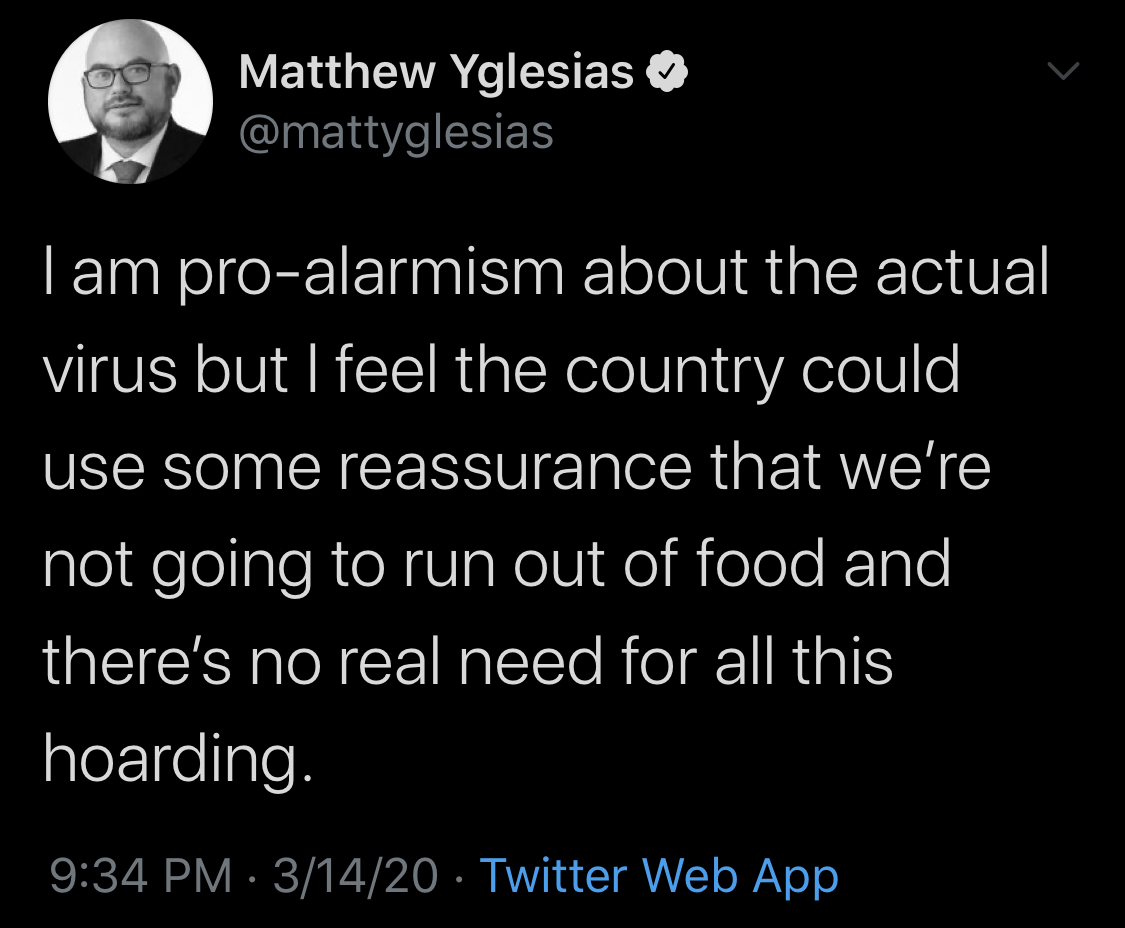1125x928 pixels.
Task: Click the glasses on the avatar photo
Action: coord(119,75)
